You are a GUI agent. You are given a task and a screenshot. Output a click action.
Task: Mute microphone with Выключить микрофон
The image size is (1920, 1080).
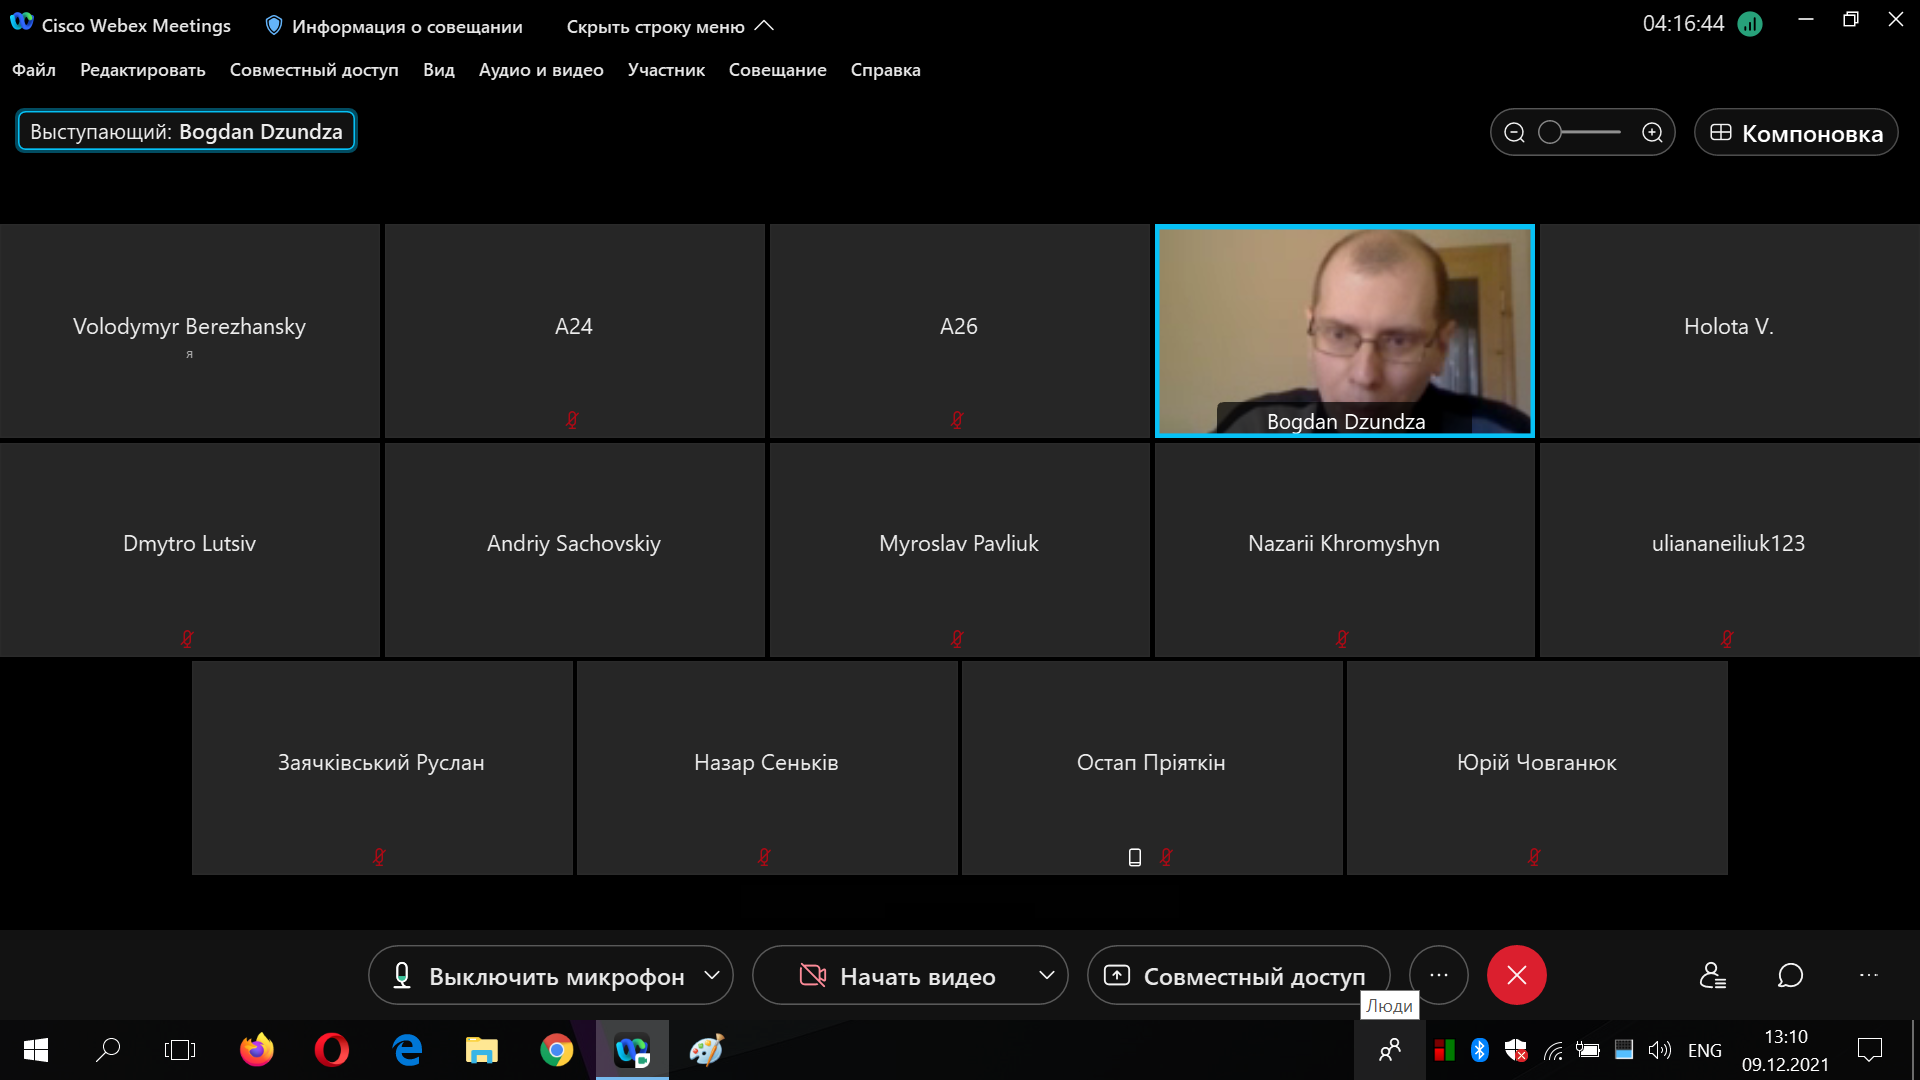pyautogui.click(x=538, y=976)
